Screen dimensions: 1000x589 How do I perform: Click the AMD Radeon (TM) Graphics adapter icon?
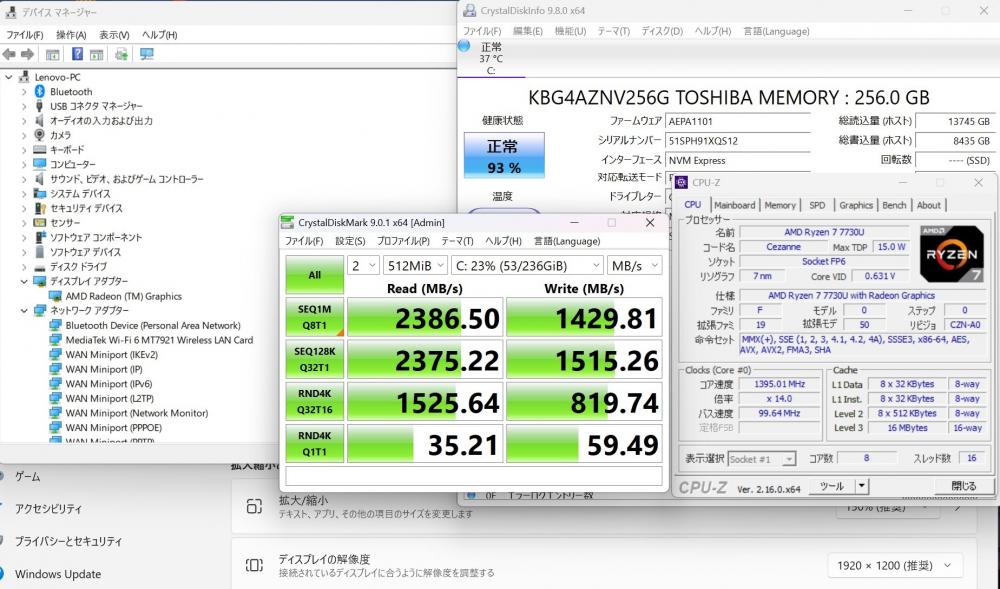tap(55, 296)
